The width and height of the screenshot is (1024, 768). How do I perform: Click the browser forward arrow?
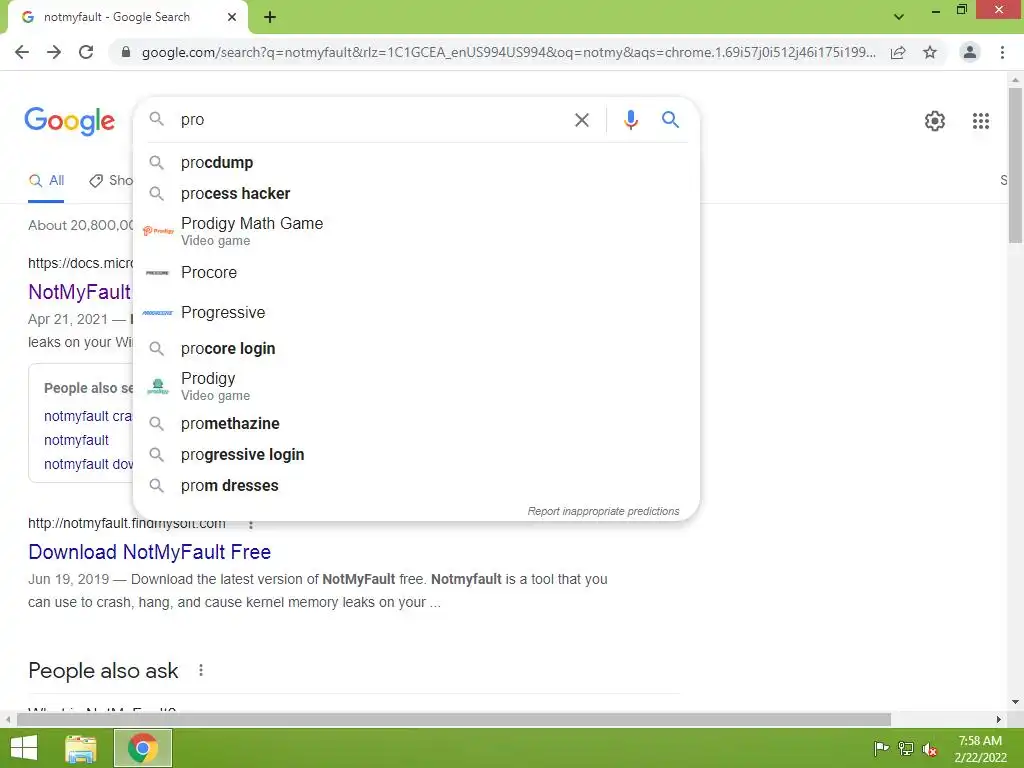[54, 52]
